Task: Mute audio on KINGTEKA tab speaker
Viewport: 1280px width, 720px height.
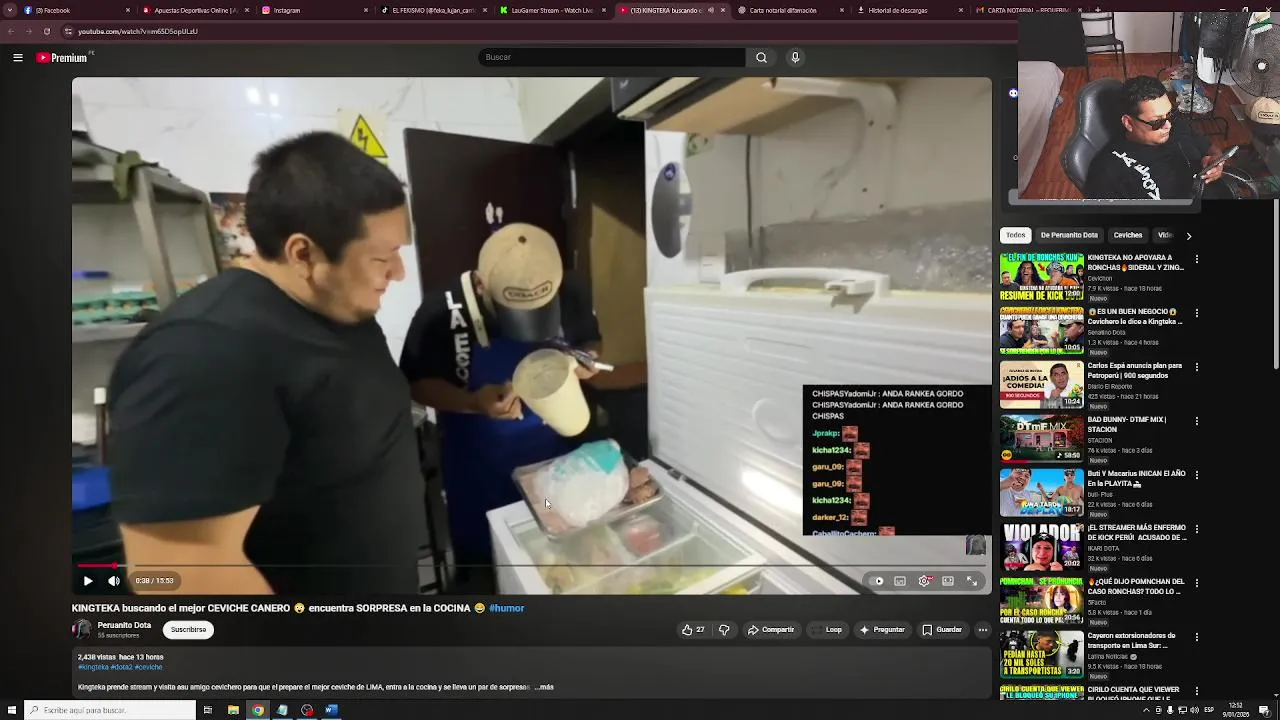Action: (711, 10)
